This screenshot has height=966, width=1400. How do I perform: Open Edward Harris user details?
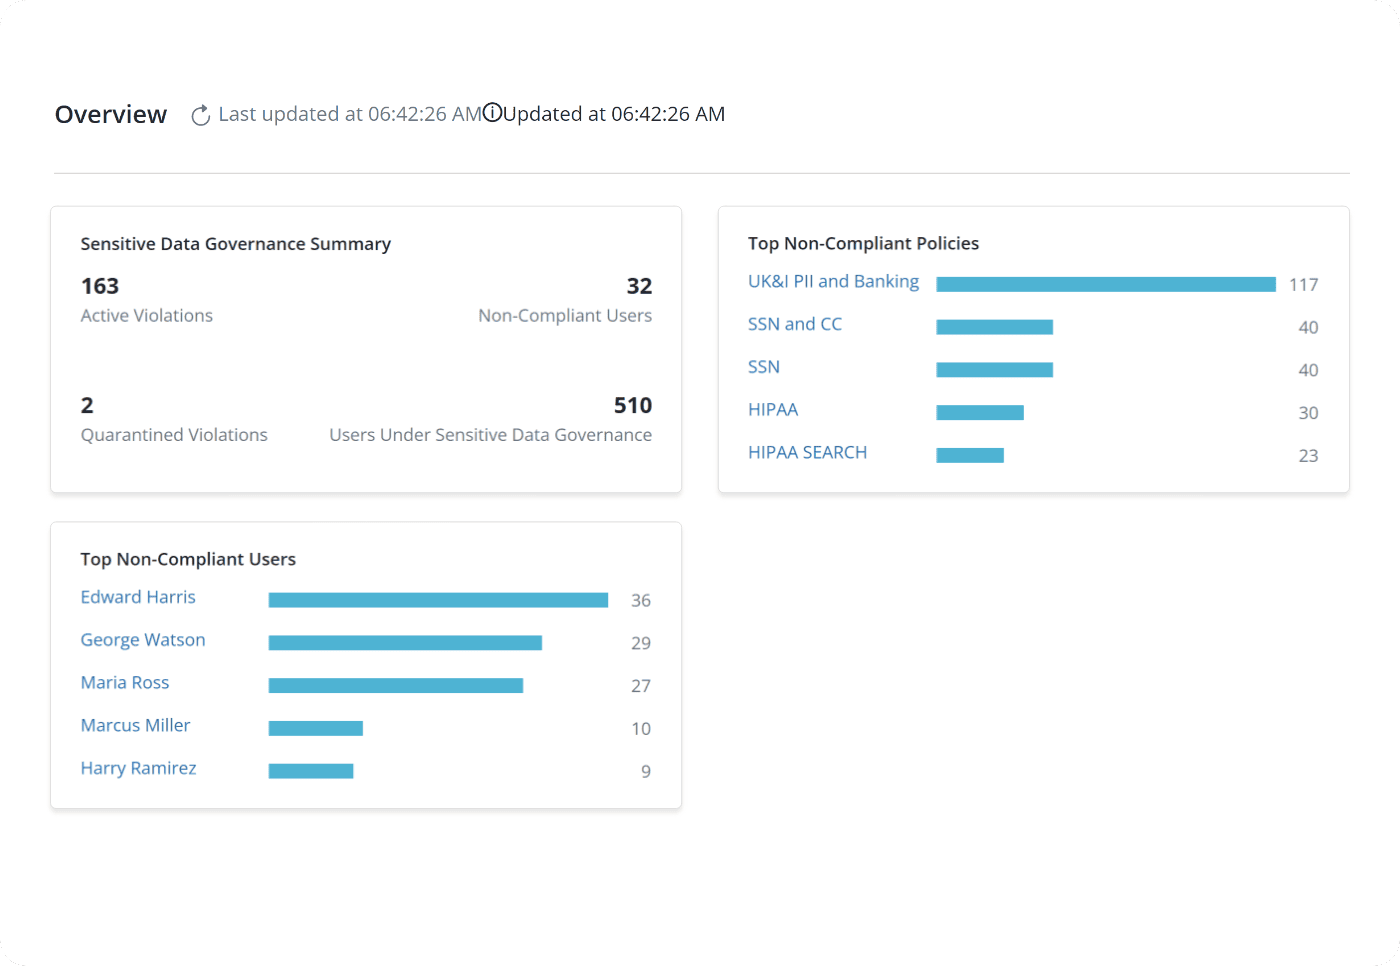(x=138, y=597)
